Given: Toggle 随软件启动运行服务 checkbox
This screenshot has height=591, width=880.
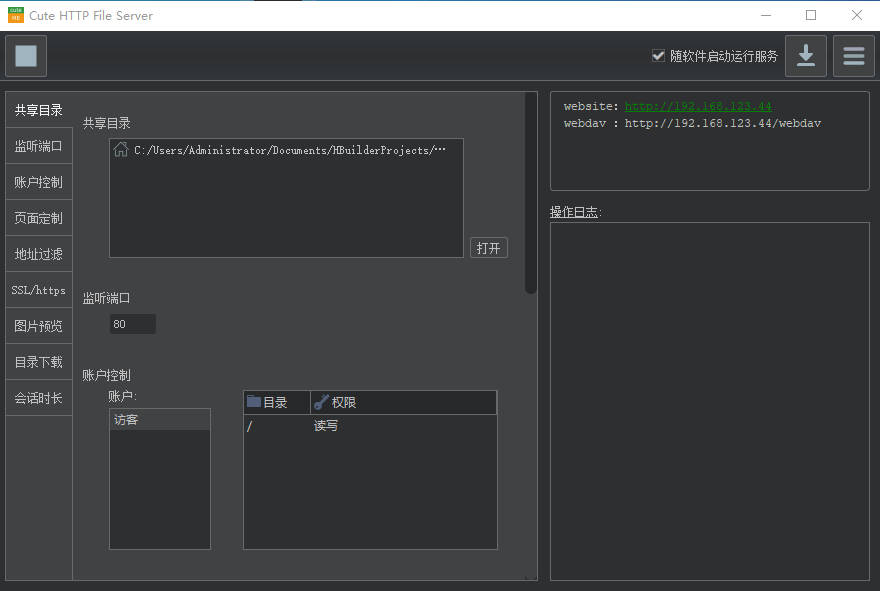Looking at the screenshot, I should click(x=658, y=56).
